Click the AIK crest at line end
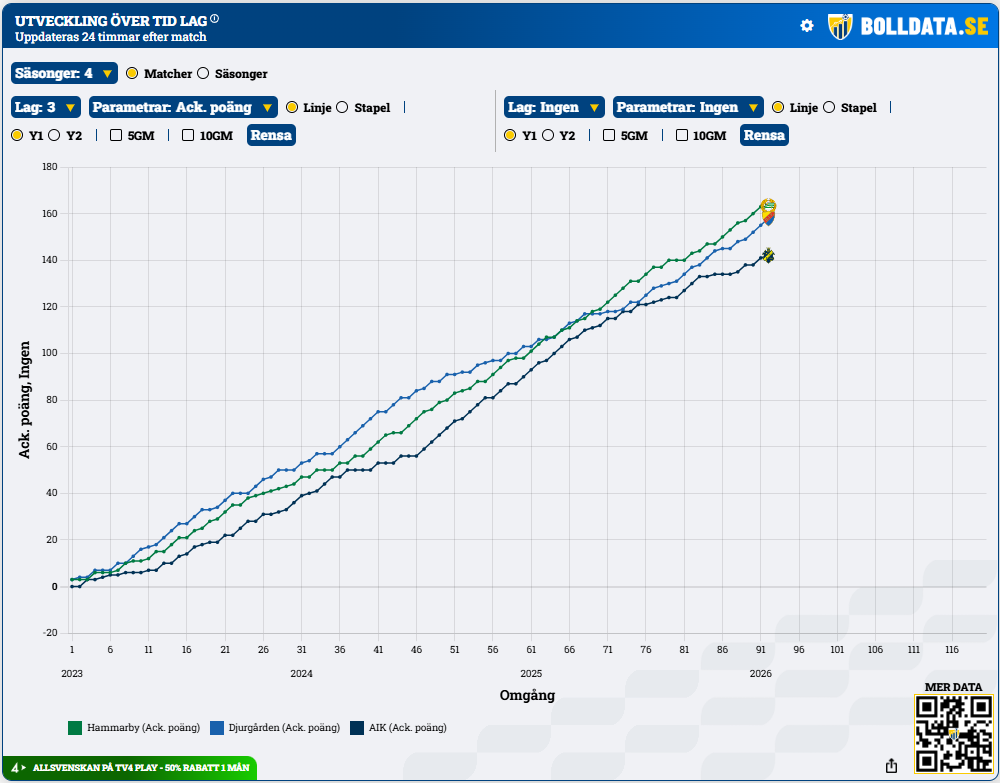1000x783 pixels. 768,256
